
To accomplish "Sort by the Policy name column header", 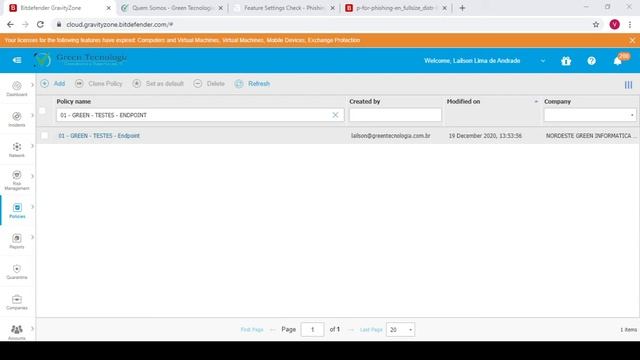I will (x=74, y=101).
